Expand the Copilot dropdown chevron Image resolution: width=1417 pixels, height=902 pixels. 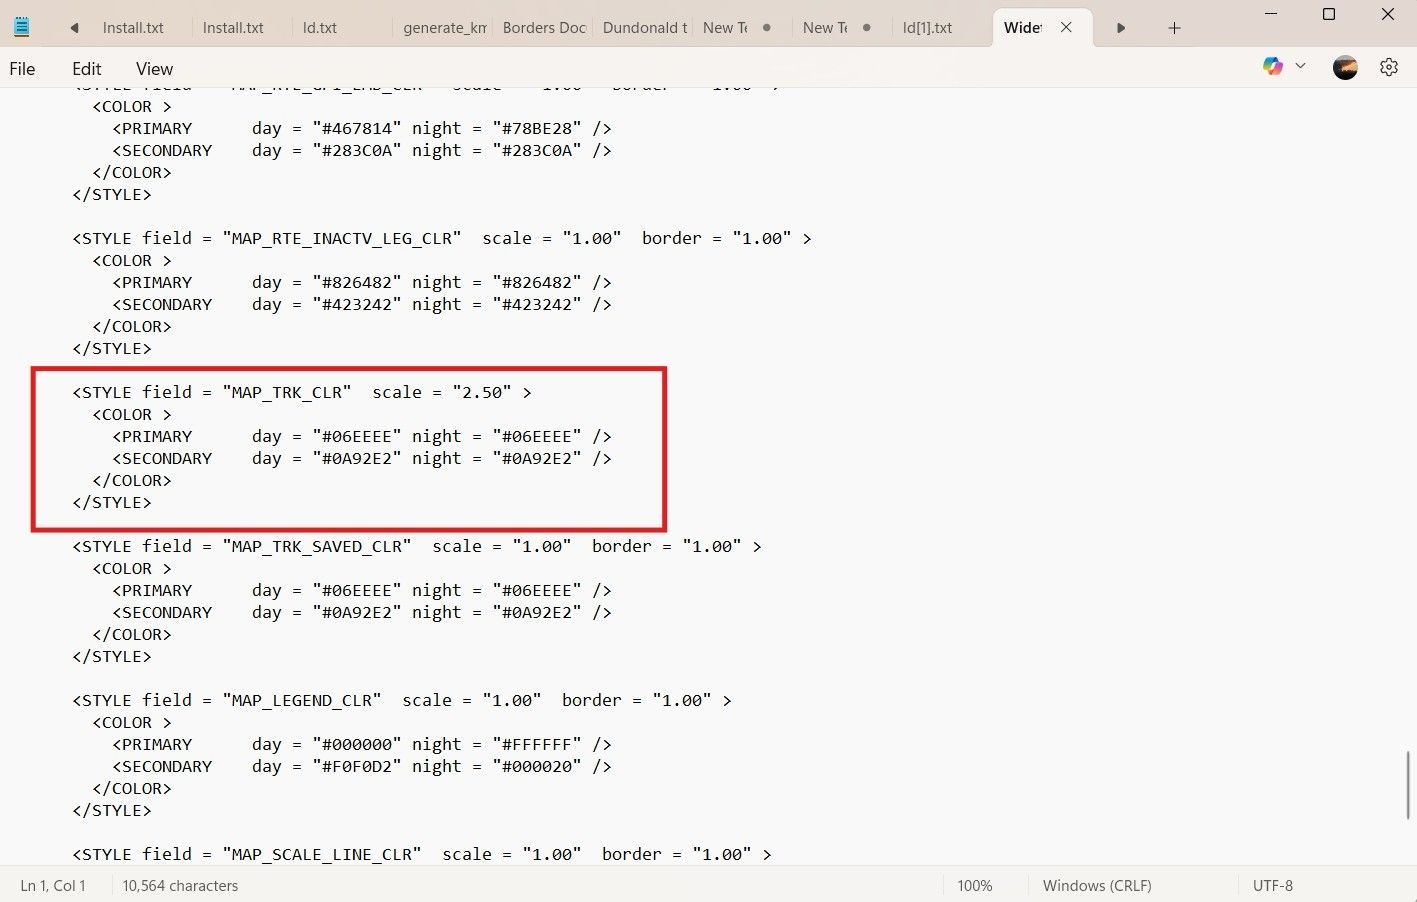tap(1300, 66)
